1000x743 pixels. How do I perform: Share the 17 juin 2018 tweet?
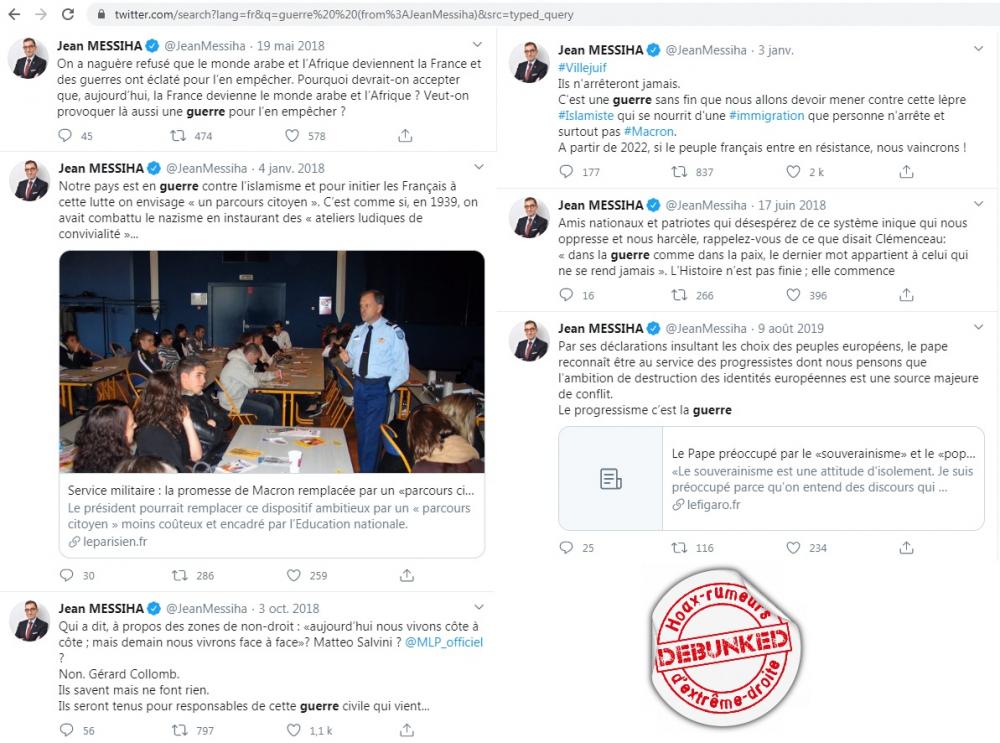[x=906, y=295]
